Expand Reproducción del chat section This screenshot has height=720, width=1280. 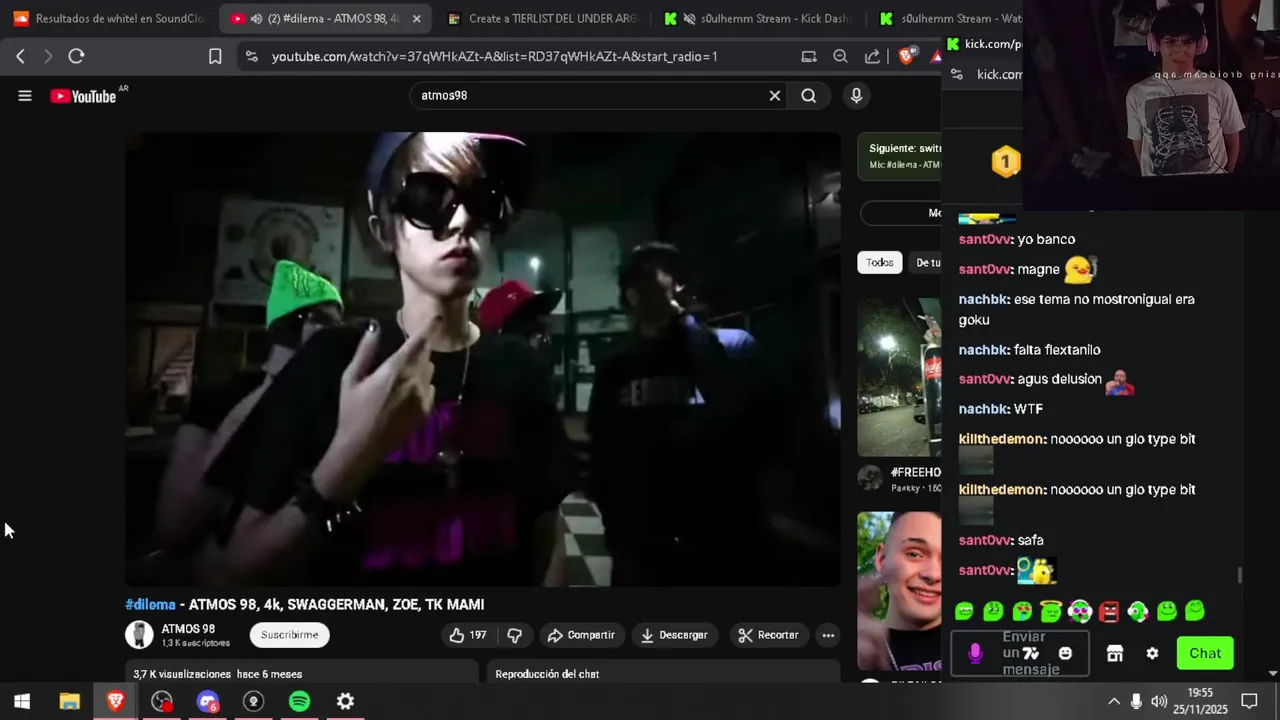(x=663, y=672)
